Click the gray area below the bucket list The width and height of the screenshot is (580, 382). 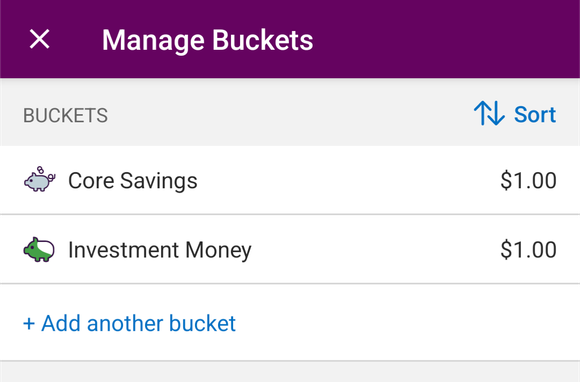[x=290, y=372]
